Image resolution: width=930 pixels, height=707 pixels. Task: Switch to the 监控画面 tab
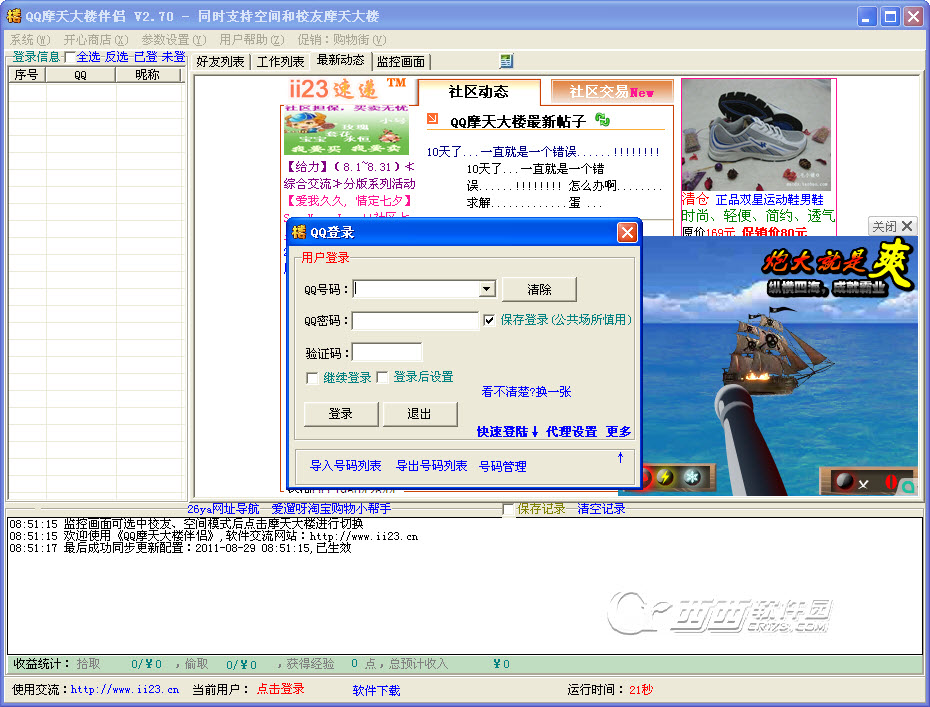pyautogui.click(x=400, y=62)
